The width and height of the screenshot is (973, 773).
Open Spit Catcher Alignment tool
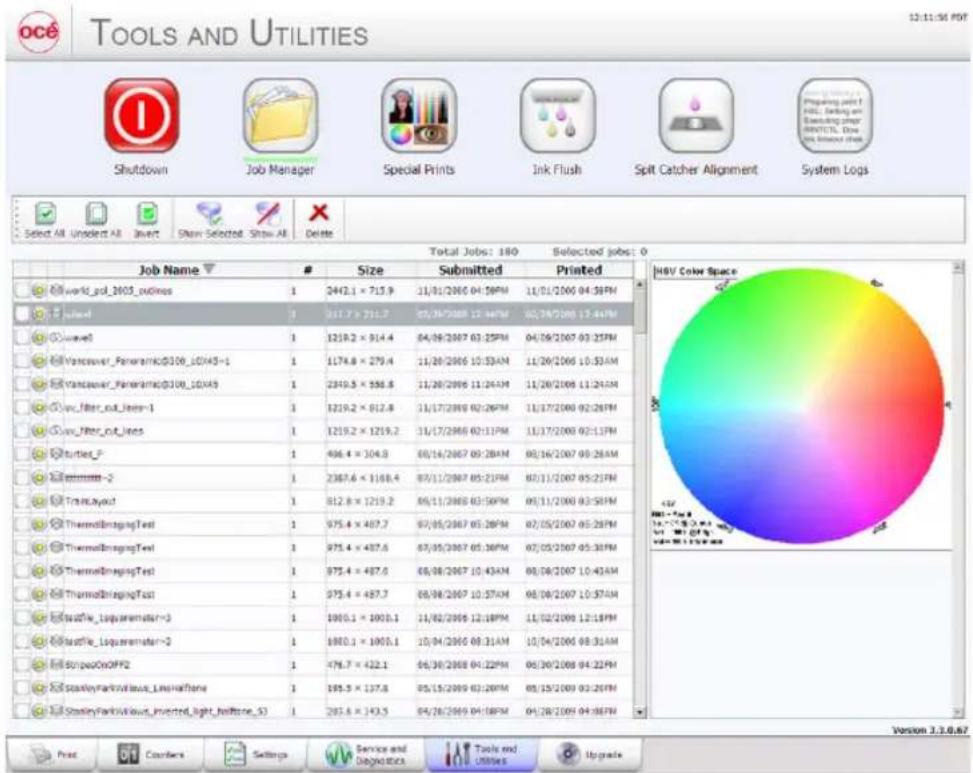pyautogui.click(x=696, y=115)
